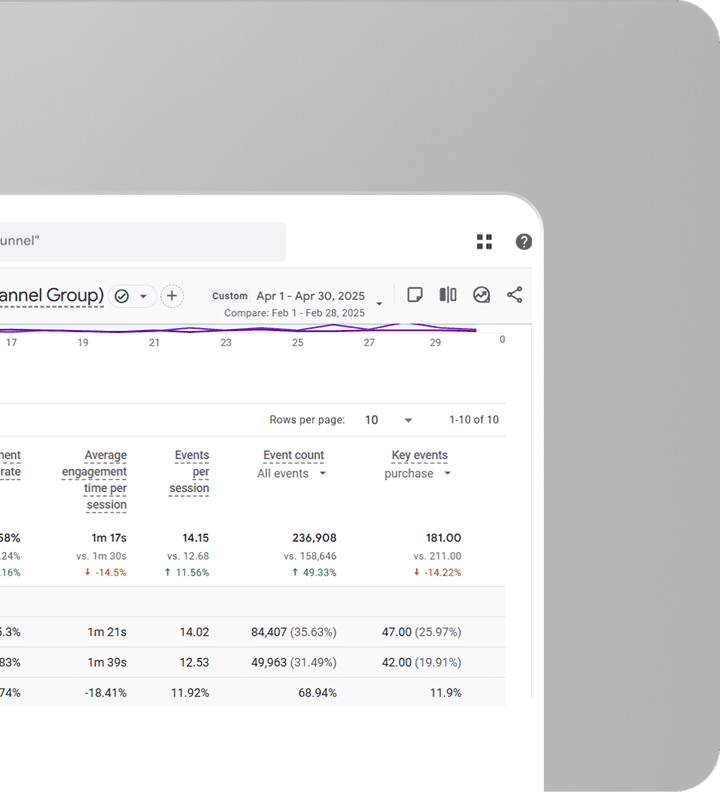
Task: Open the purchase key events dropdown
Action: click(x=417, y=473)
